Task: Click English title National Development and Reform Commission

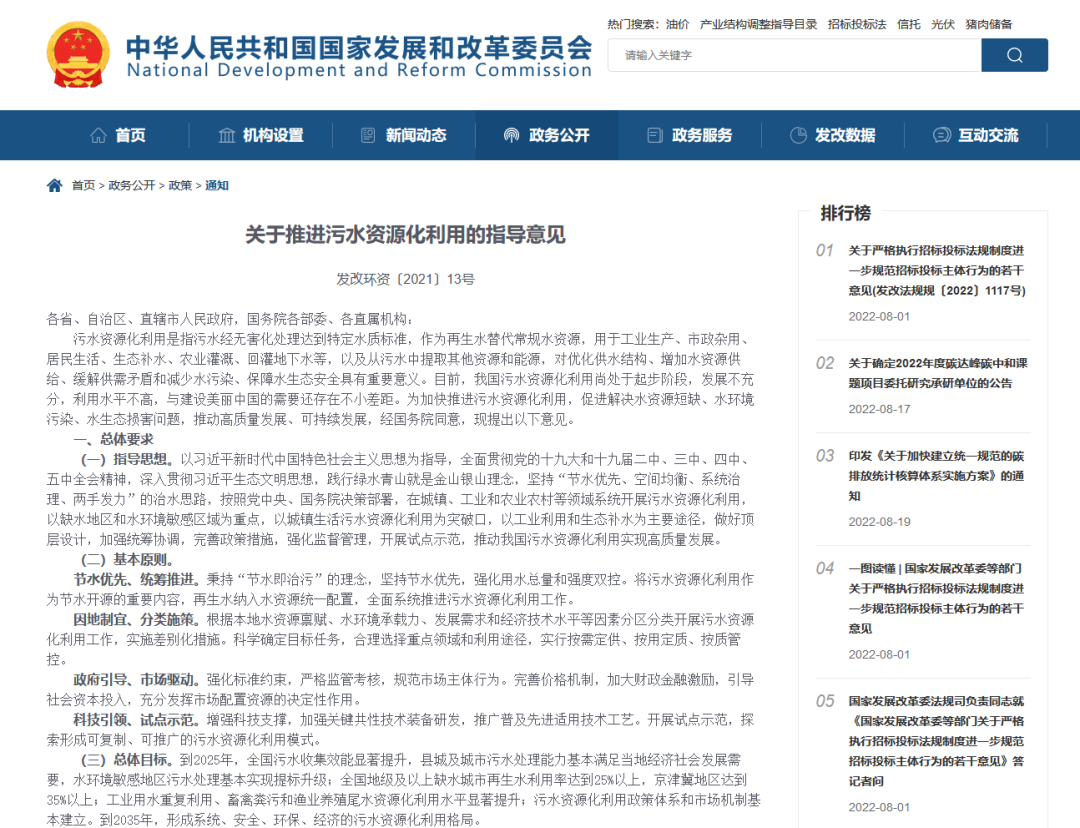Action: (x=359, y=70)
